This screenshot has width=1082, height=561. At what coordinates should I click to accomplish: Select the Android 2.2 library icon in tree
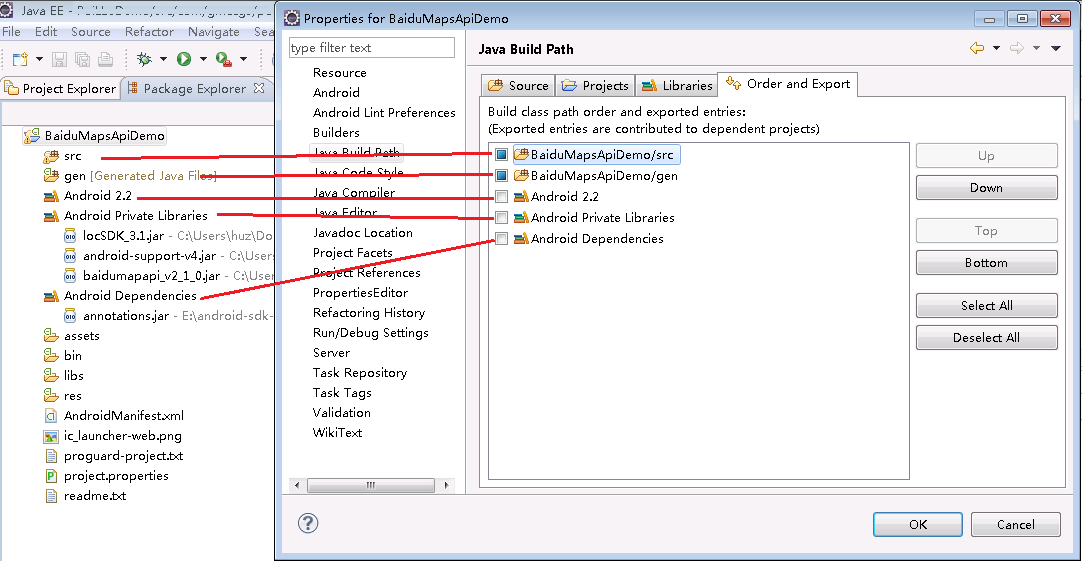click(x=51, y=196)
